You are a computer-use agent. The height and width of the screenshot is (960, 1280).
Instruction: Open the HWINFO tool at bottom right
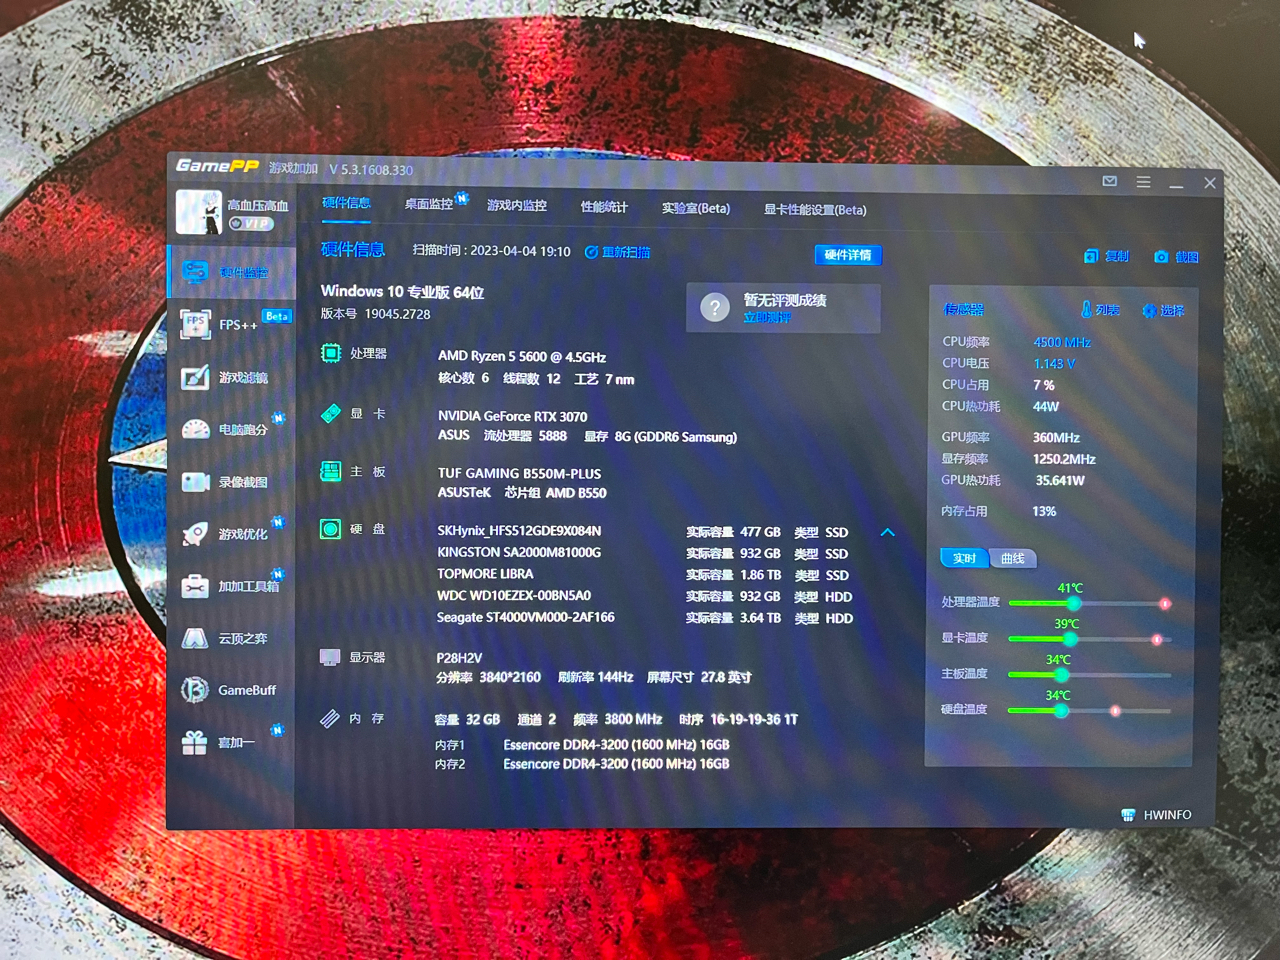pyautogui.click(x=1156, y=814)
